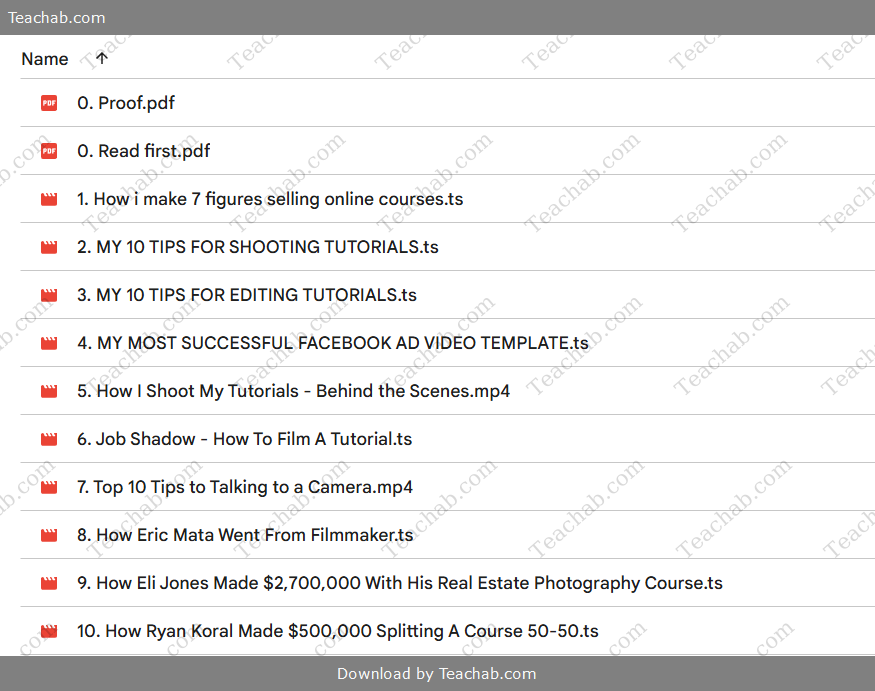
Task: Click video icon beside Job Shadow file
Action: pos(49,439)
